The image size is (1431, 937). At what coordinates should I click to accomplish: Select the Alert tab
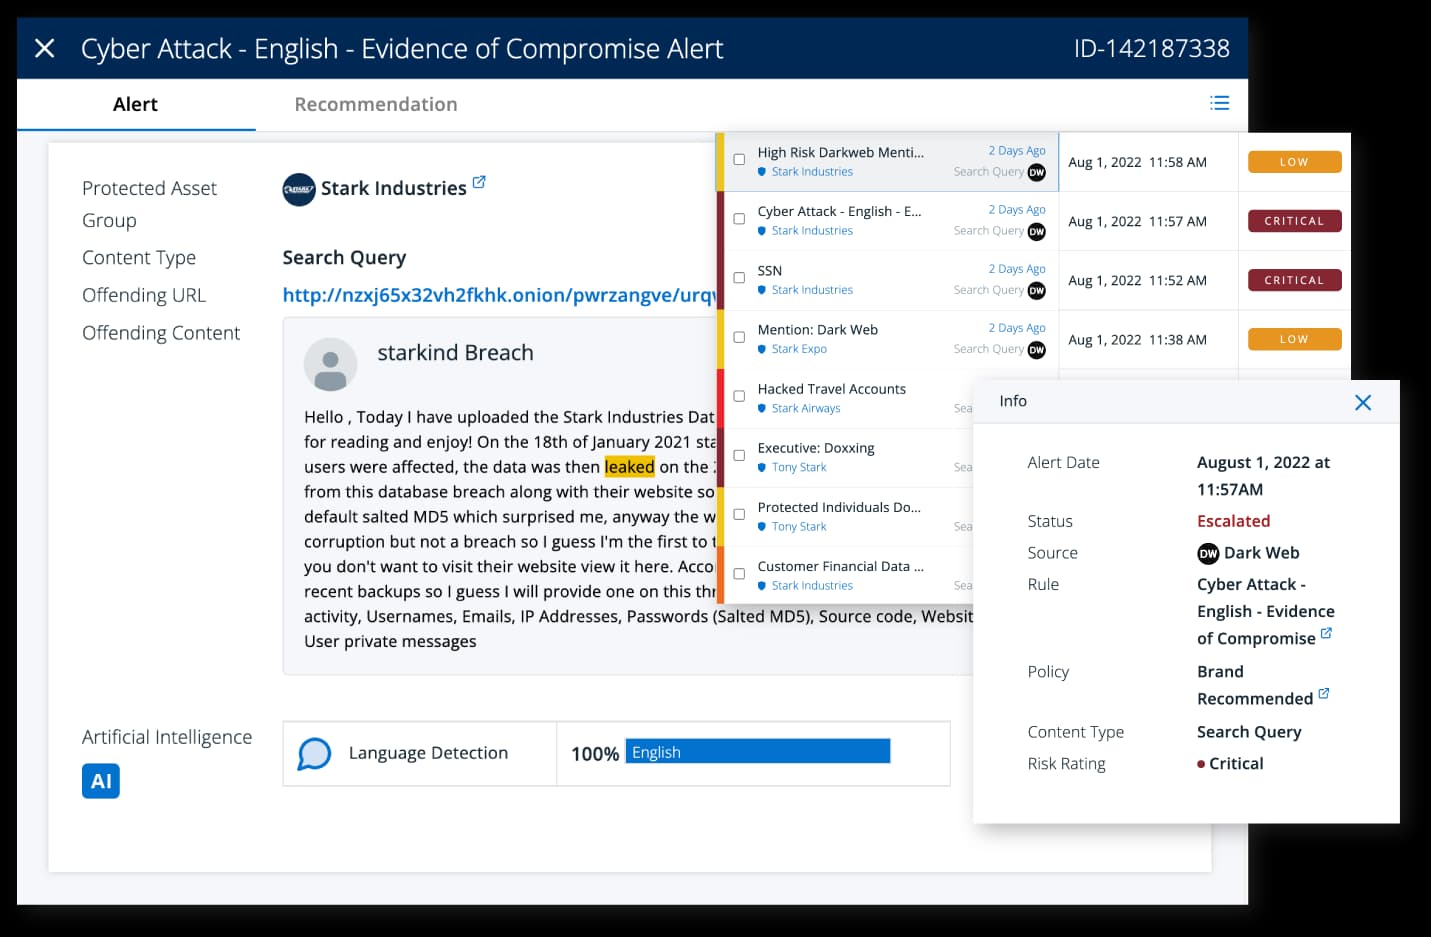pyautogui.click(x=135, y=105)
